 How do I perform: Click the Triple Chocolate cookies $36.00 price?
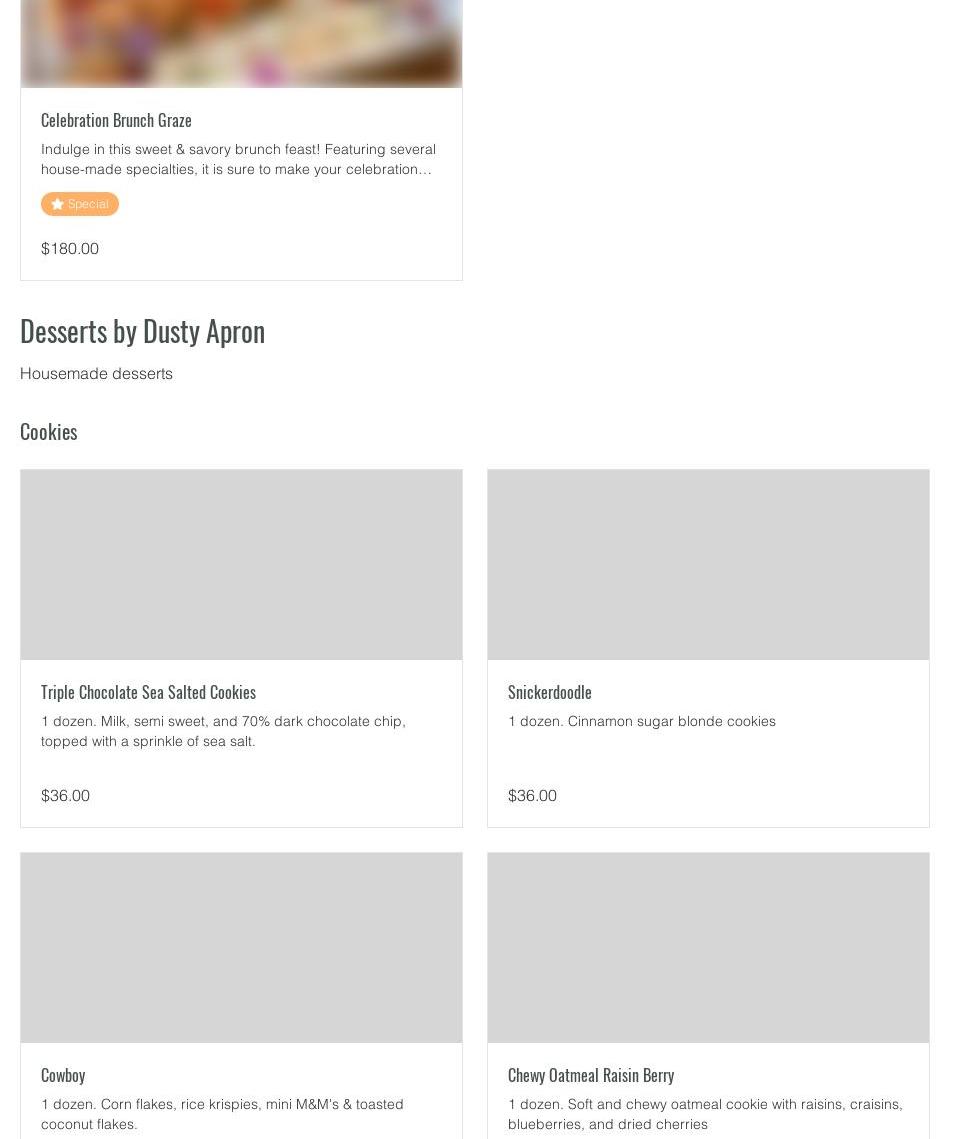pos(65,795)
